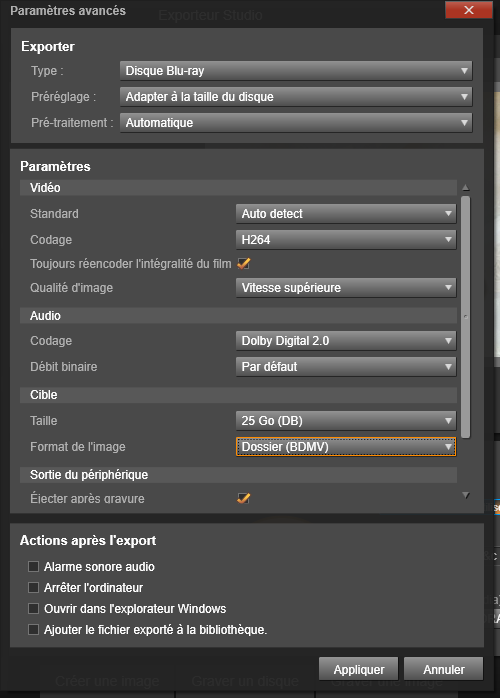
Task: Click the scroll-up arrow of Paramètres list
Action: (x=466, y=187)
